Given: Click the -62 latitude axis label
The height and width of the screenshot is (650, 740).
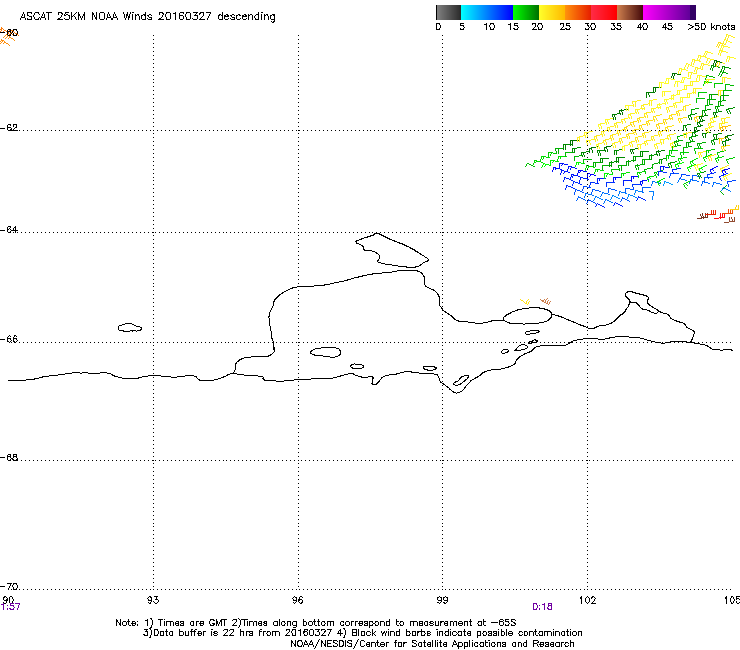Looking at the screenshot, I should click(x=9, y=128).
